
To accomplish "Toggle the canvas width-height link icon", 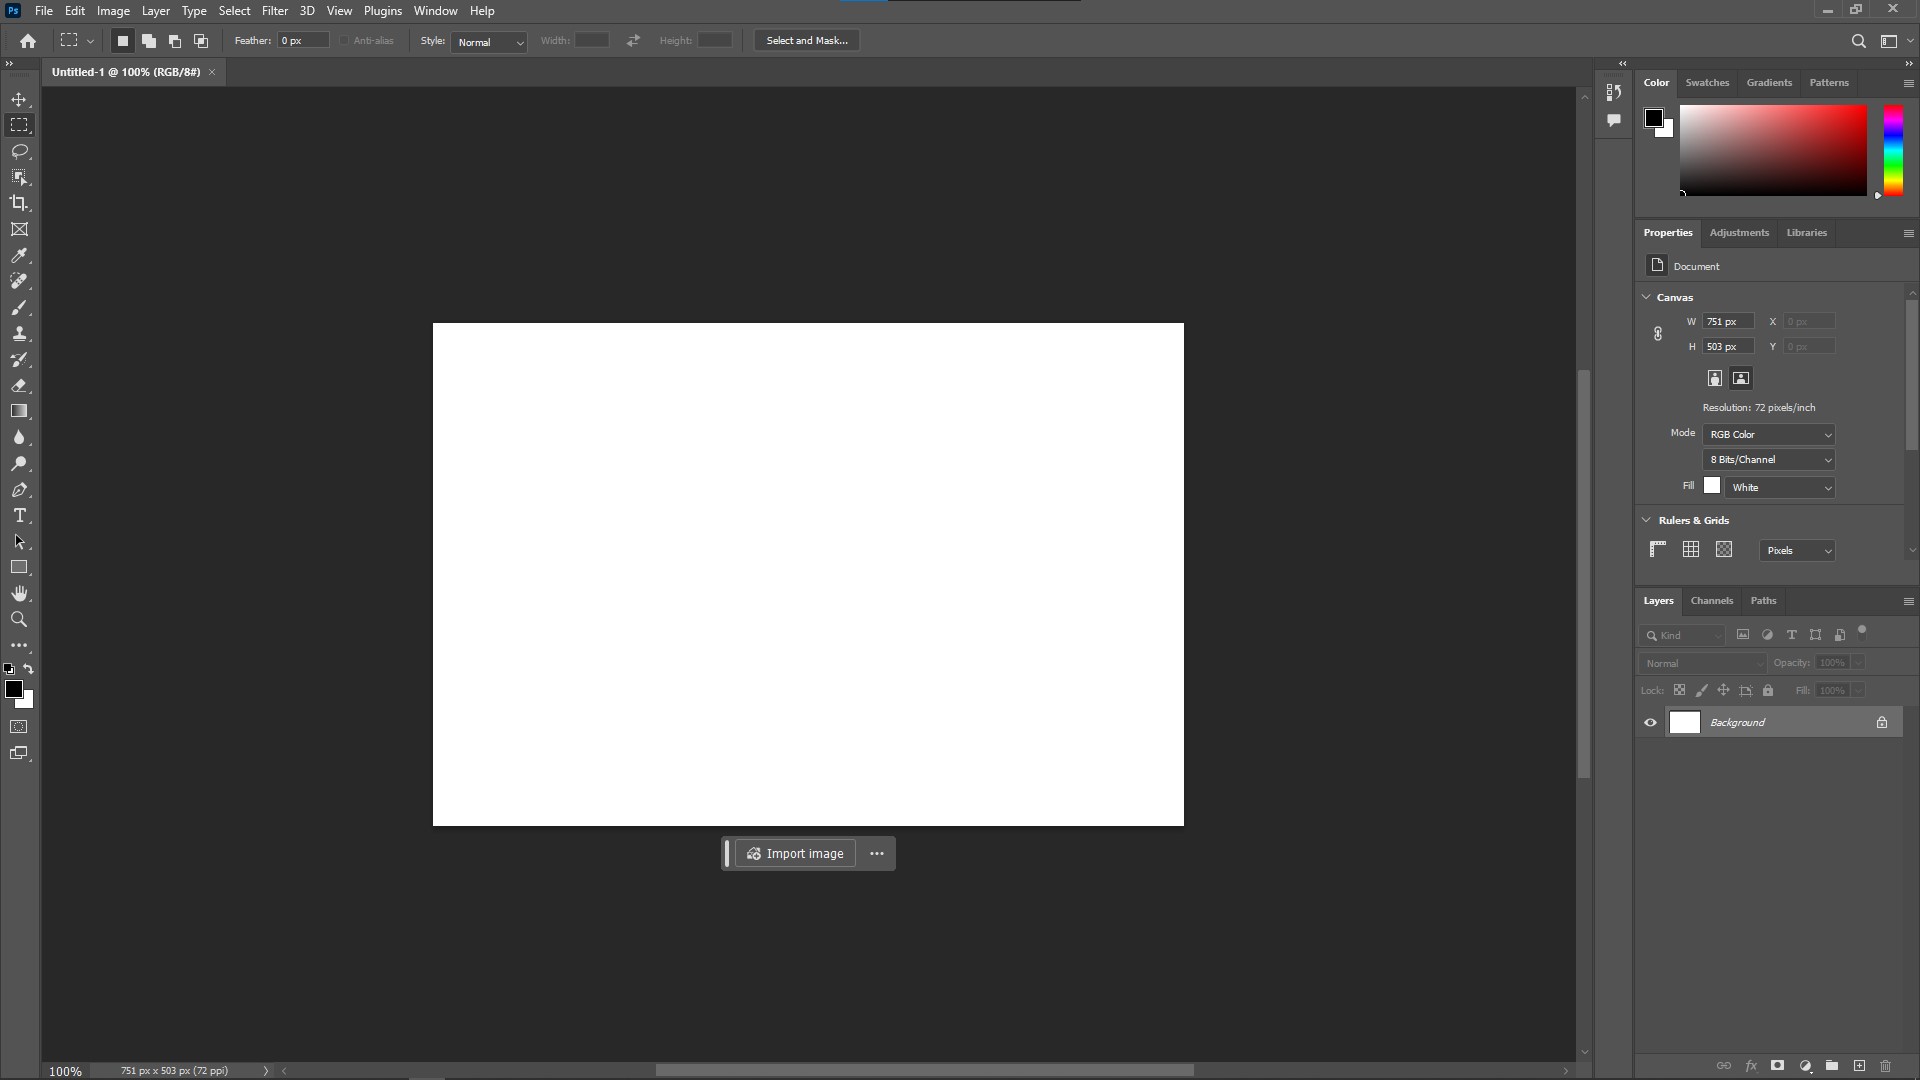I will [x=1657, y=334].
